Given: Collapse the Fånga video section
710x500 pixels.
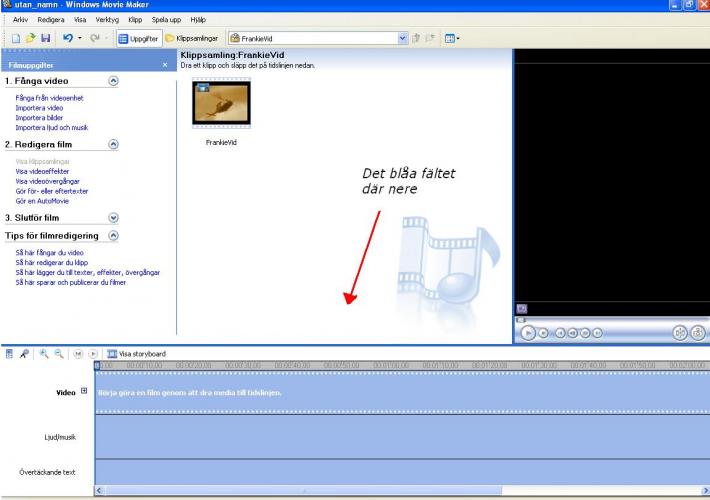Looking at the screenshot, I should coord(113,79).
